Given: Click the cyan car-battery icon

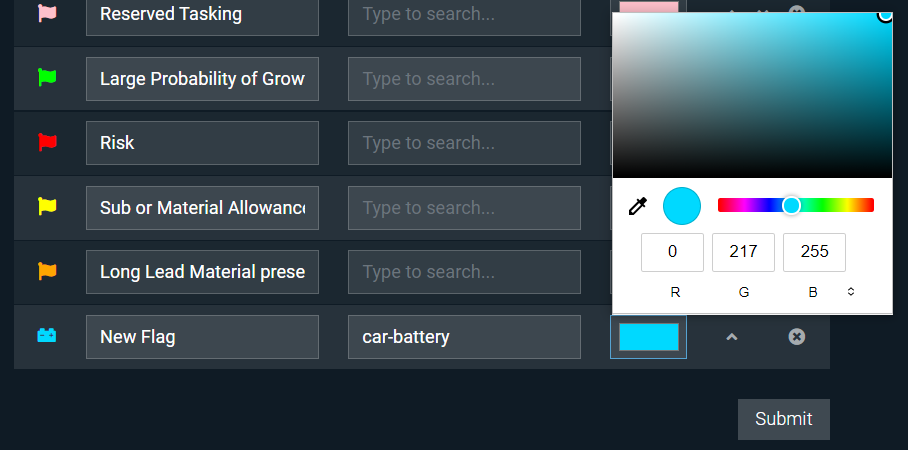Looking at the screenshot, I should point(47,335).
